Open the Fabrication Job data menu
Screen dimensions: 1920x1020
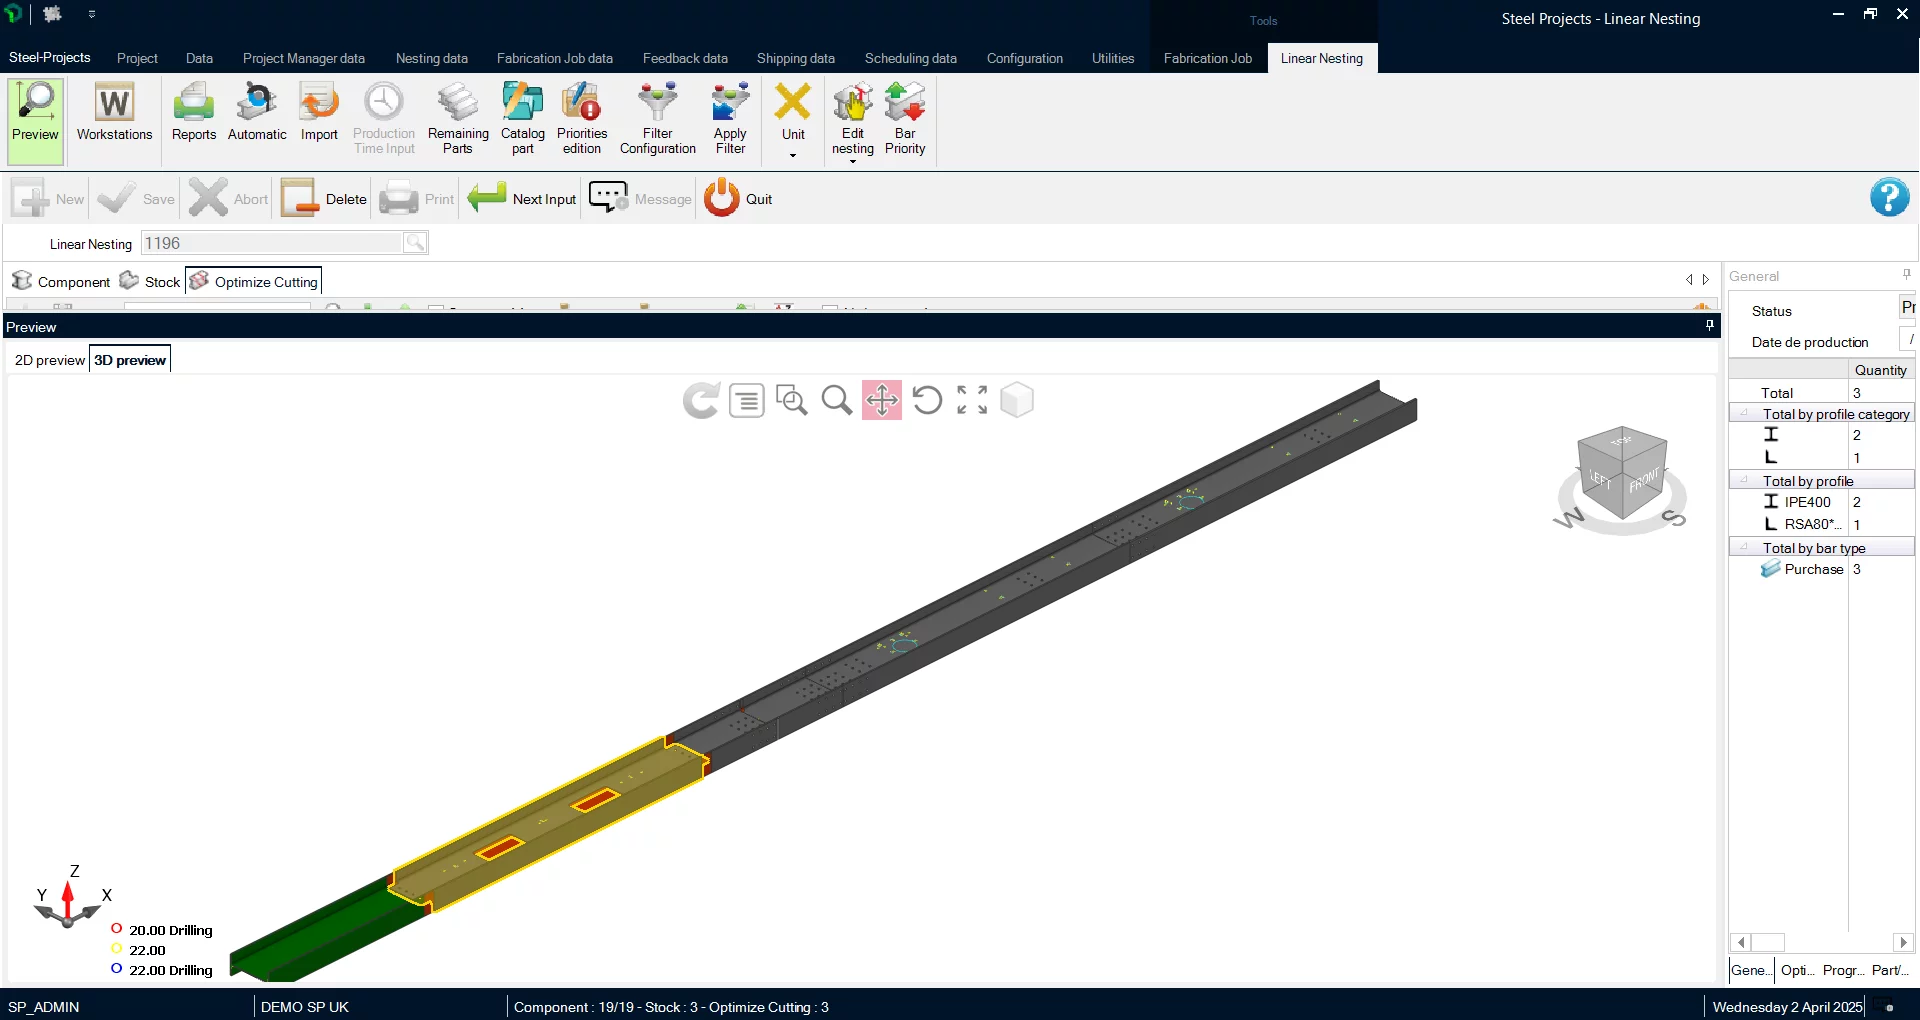554,58
